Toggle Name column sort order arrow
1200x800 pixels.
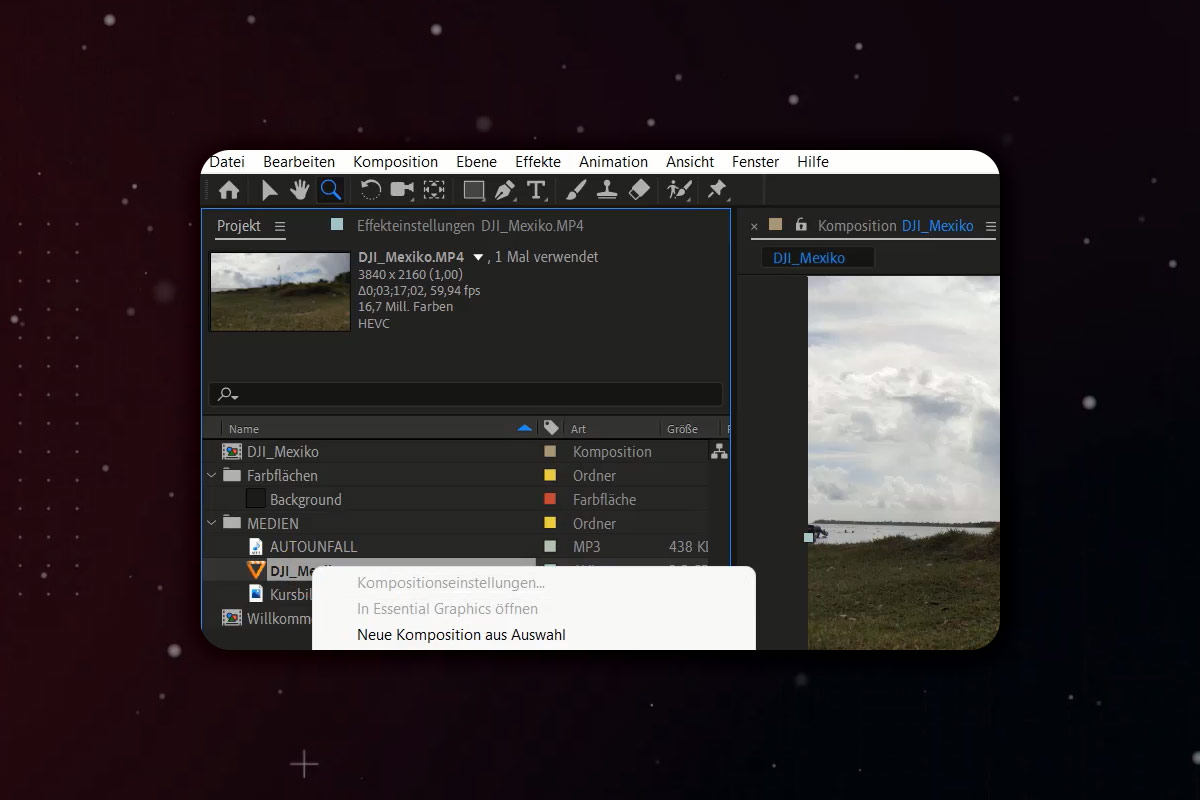(525, 428)
